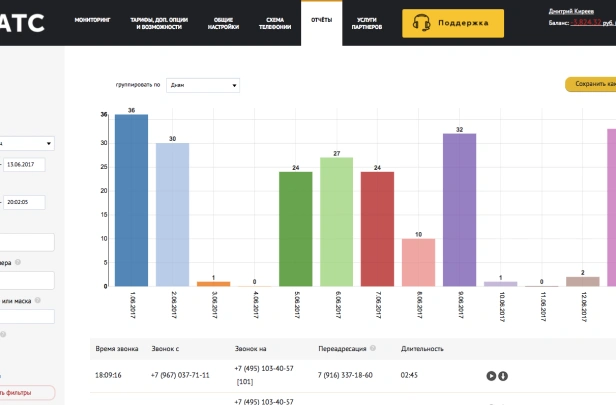This screenshot has height=405, width=616.
Task: Play the 18:09:16 call recording
Action: [491, 376]
